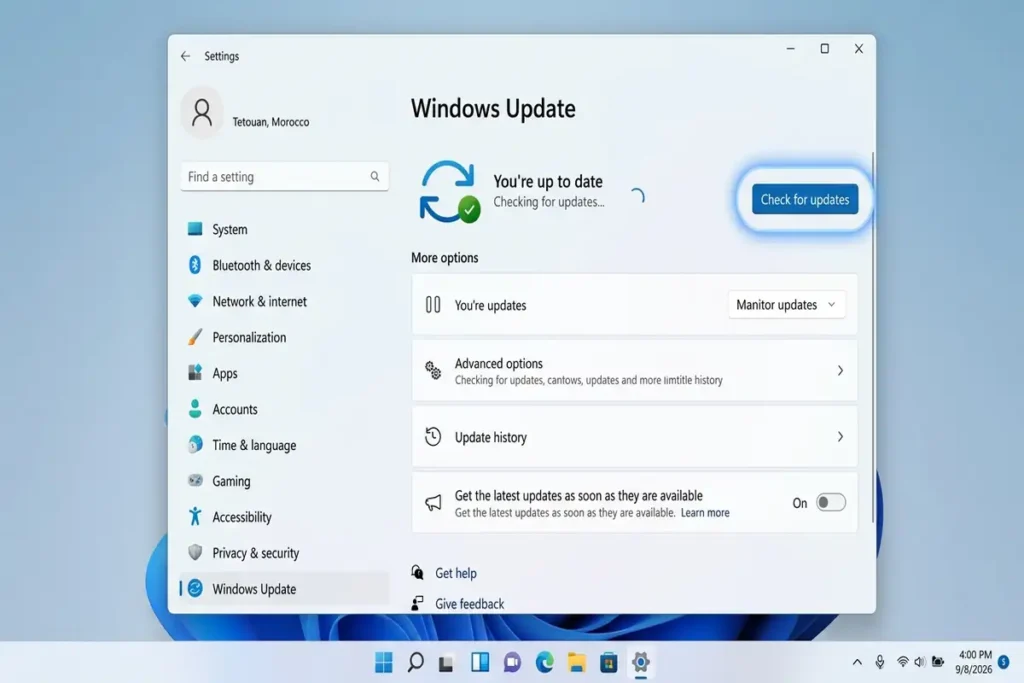The width and height of the screenshot is (1024, 683).
Task: Click the megaphone icon for latest updates
Action: 433,502
